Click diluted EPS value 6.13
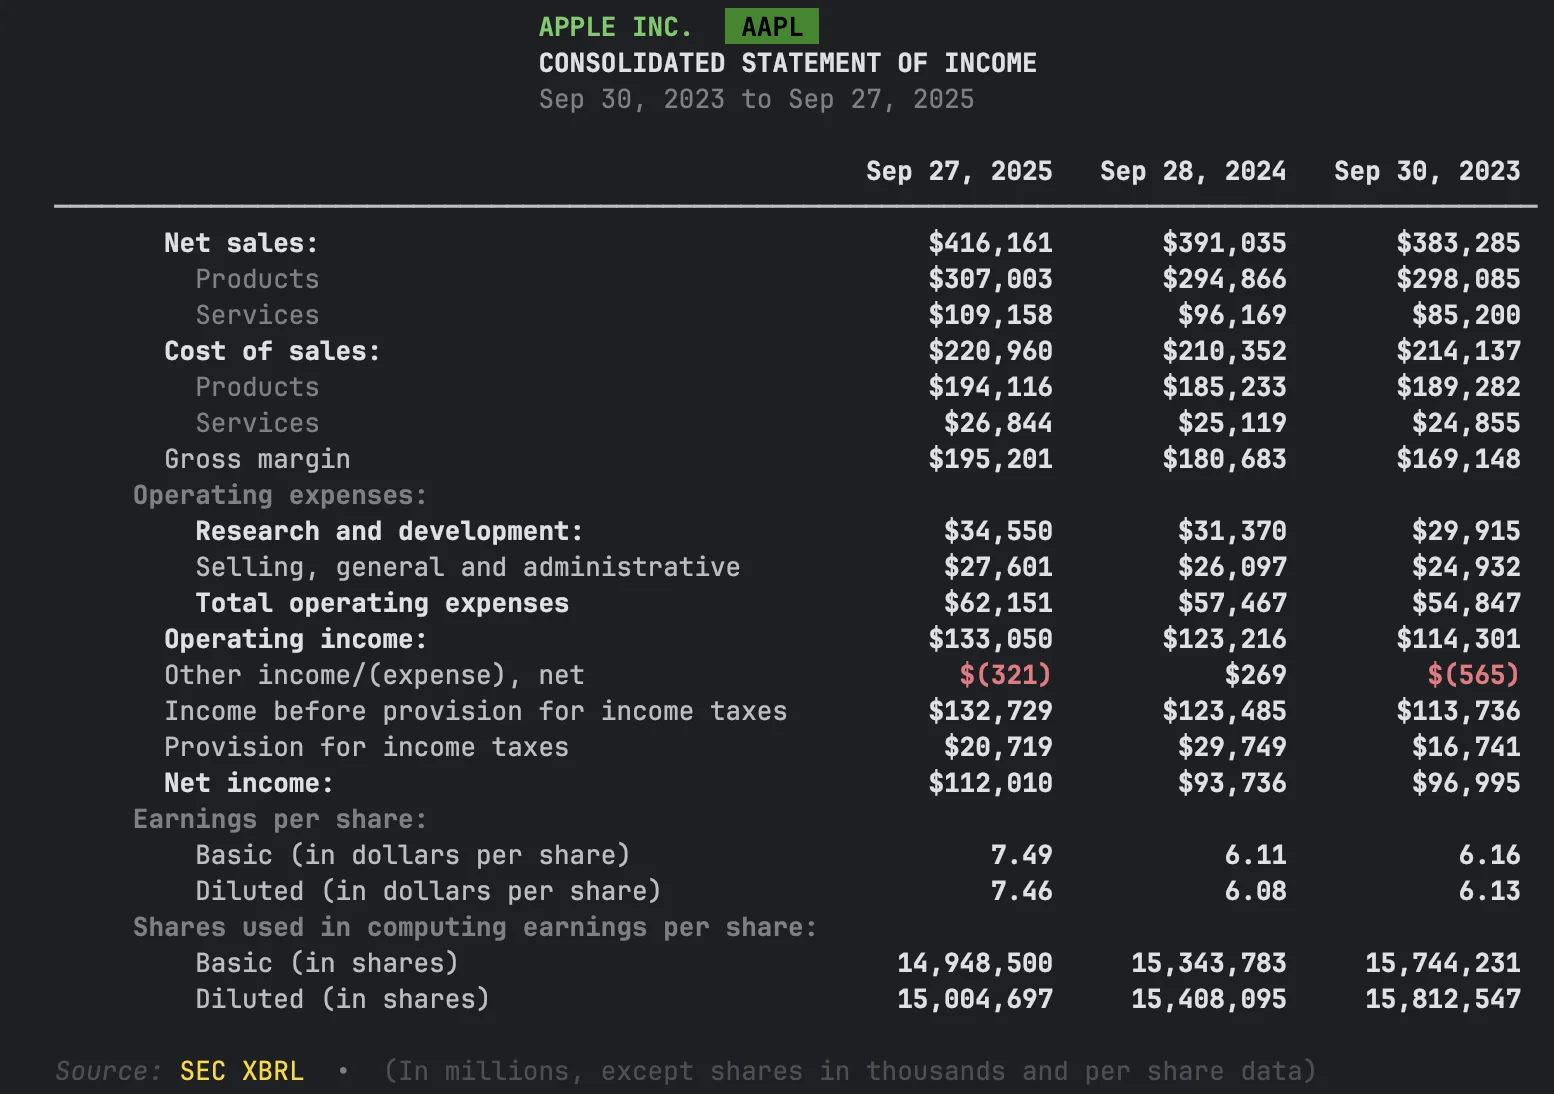The width and height of the screenshot is (1554, 1094). (x=1489, y=891)
